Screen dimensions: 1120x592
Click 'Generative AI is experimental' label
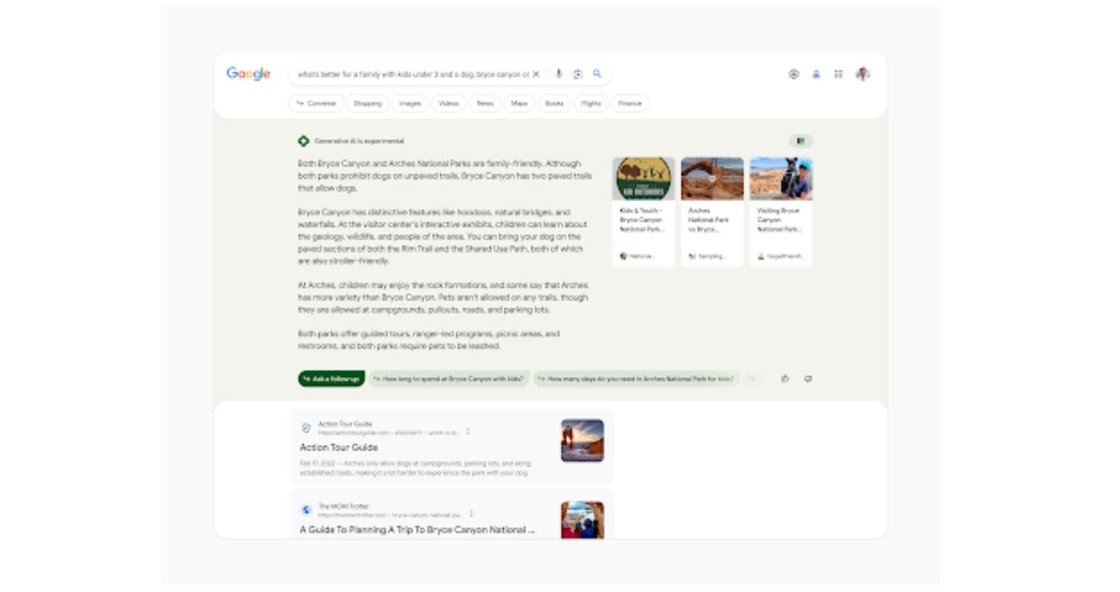click(x=359, y=141)
